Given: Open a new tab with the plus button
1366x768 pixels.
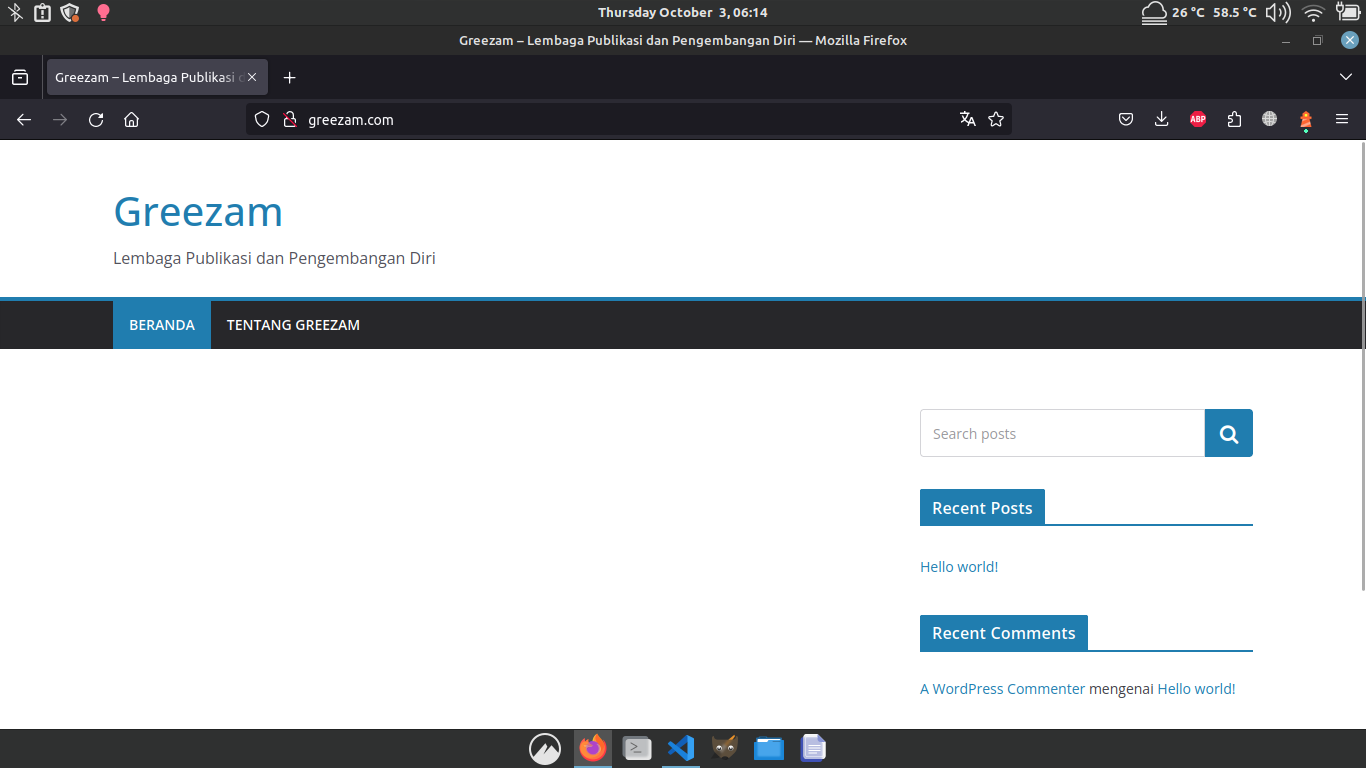Looking at the screenshot, I should point(289,77).
